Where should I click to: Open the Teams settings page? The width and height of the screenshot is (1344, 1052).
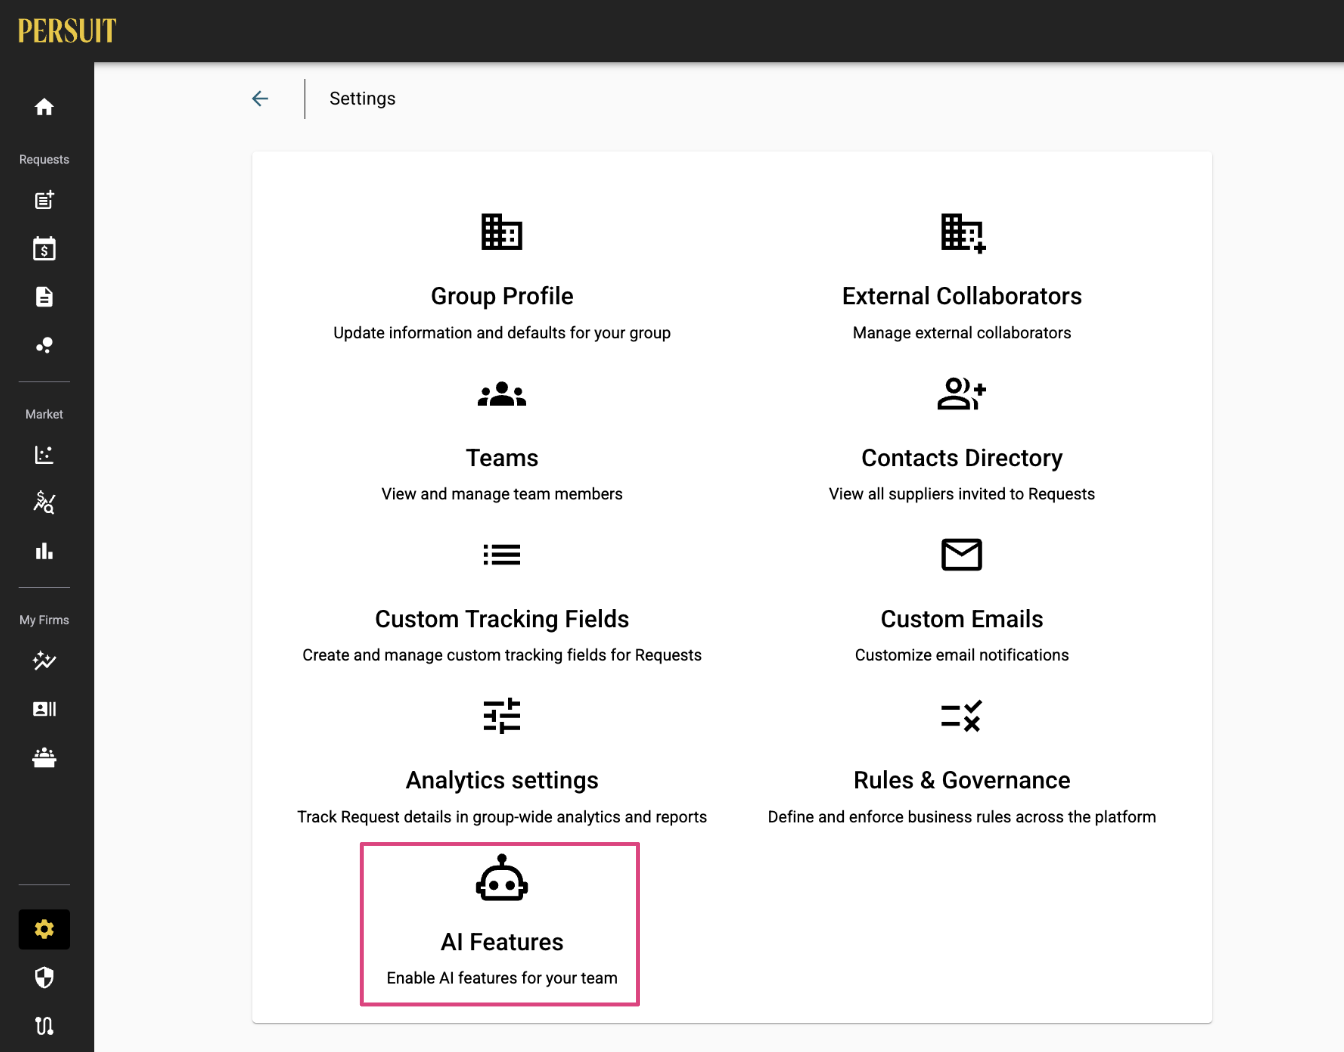tap(502, 457)
